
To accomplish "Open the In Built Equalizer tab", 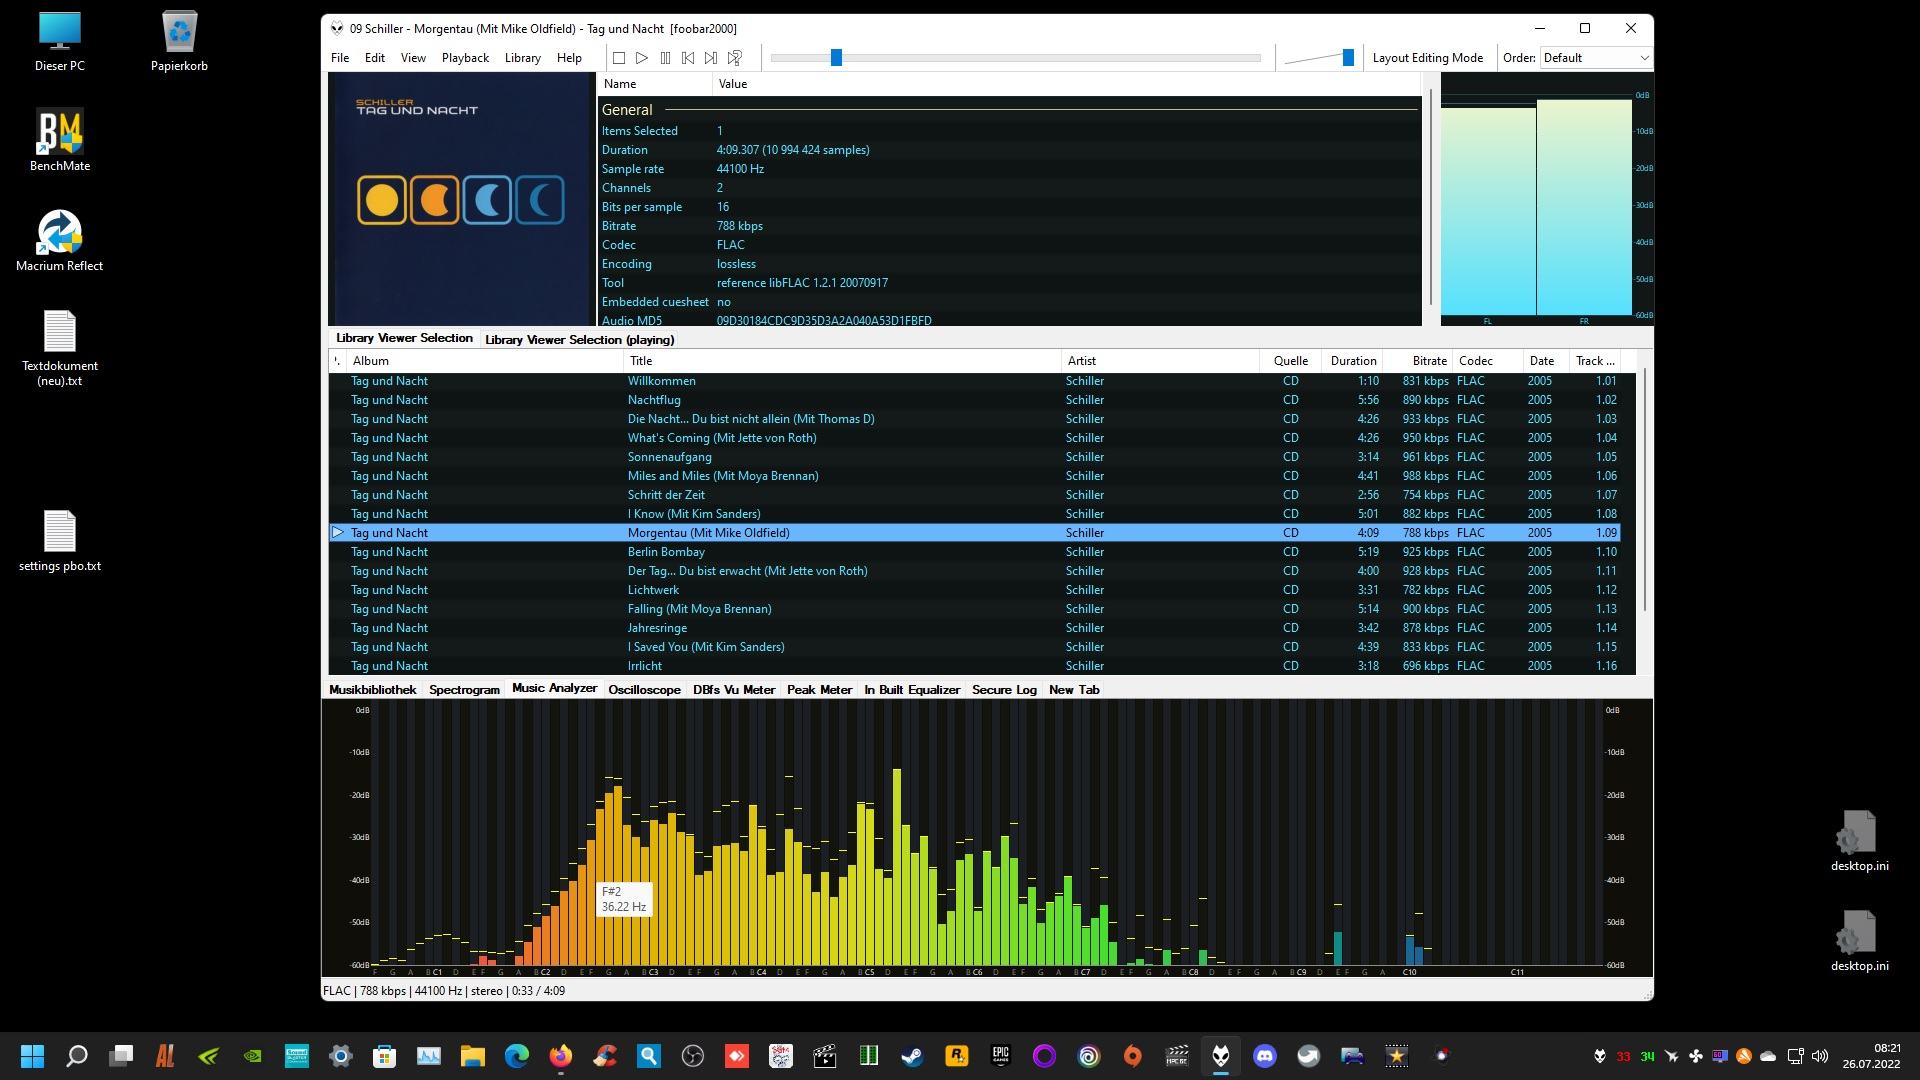I will pos(912,690).
